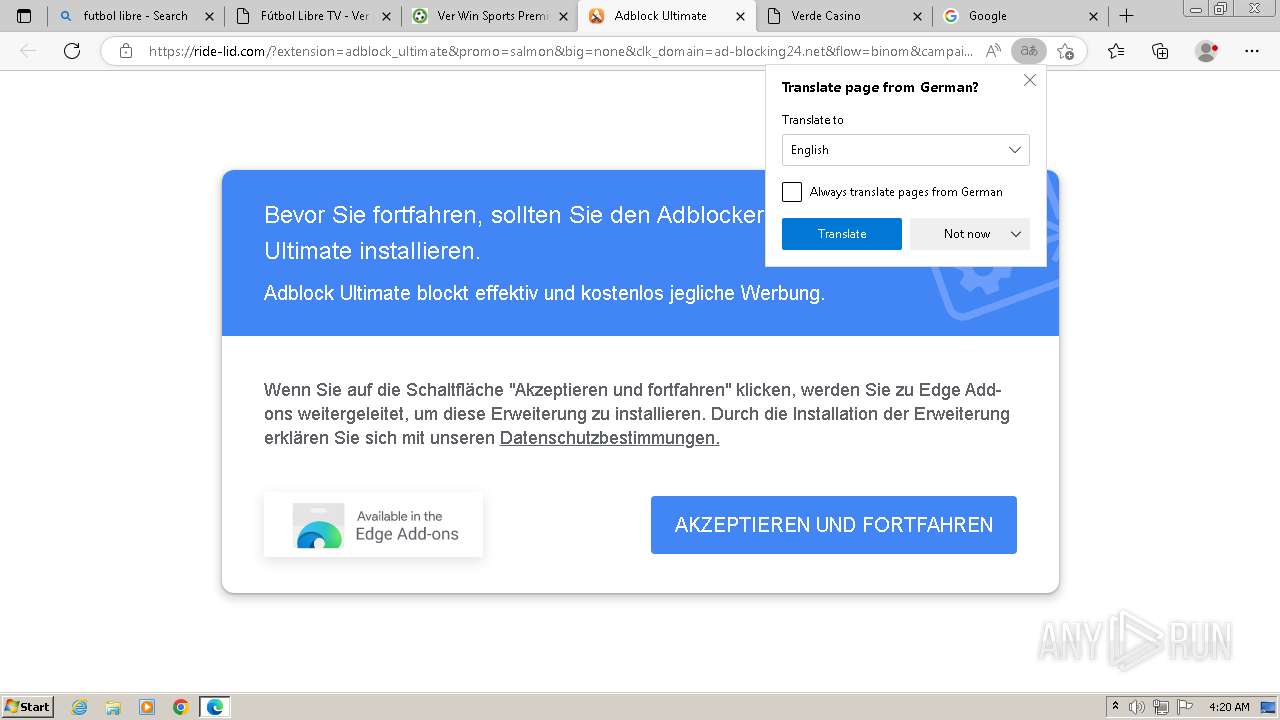The height and width of the screenshot is (720, 1280).
Task: Open the Favorites list
Action: click(x=1116, y=51)
